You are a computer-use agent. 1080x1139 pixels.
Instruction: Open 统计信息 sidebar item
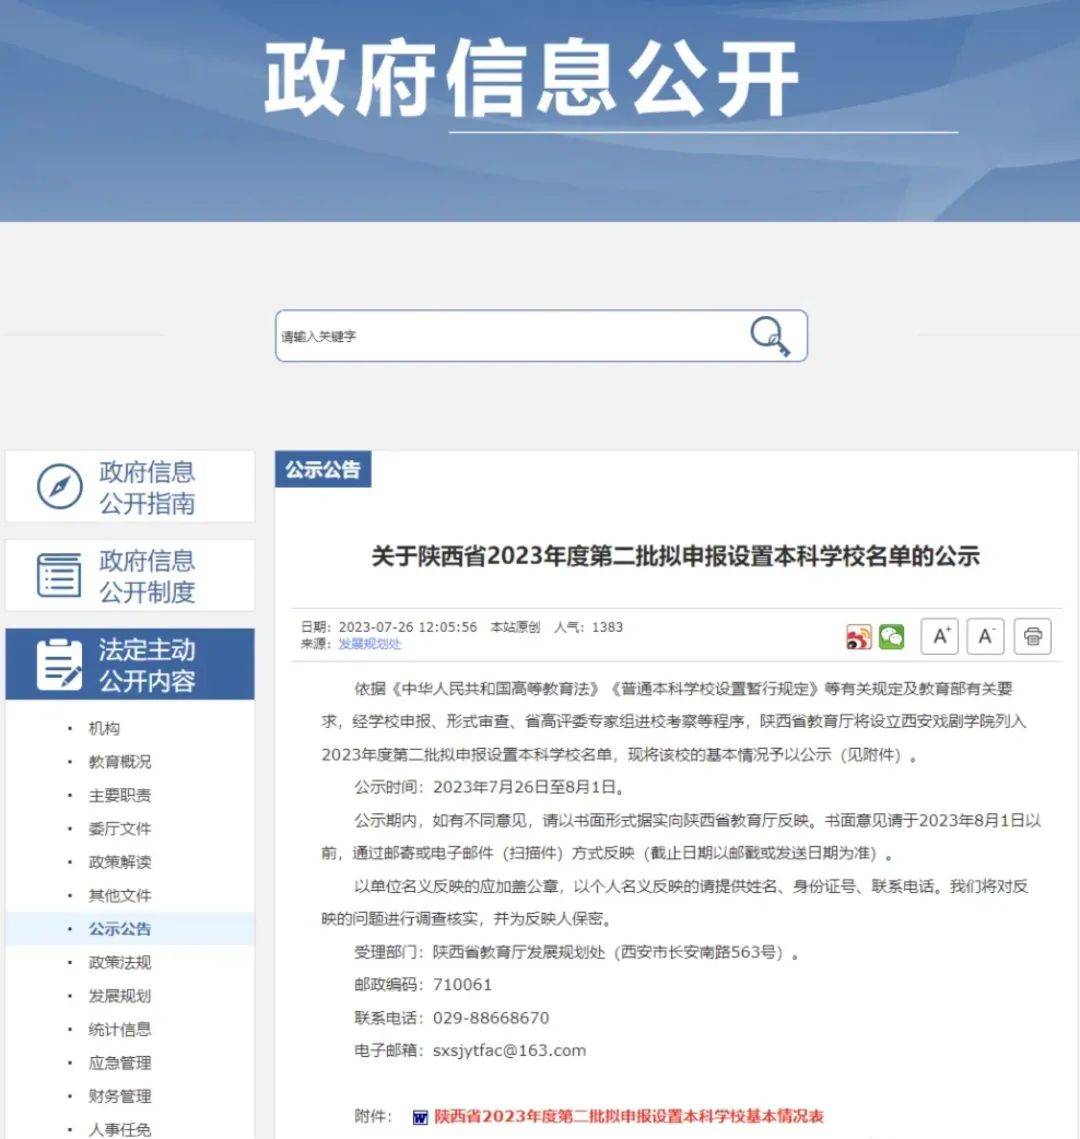click(120, 1029)
